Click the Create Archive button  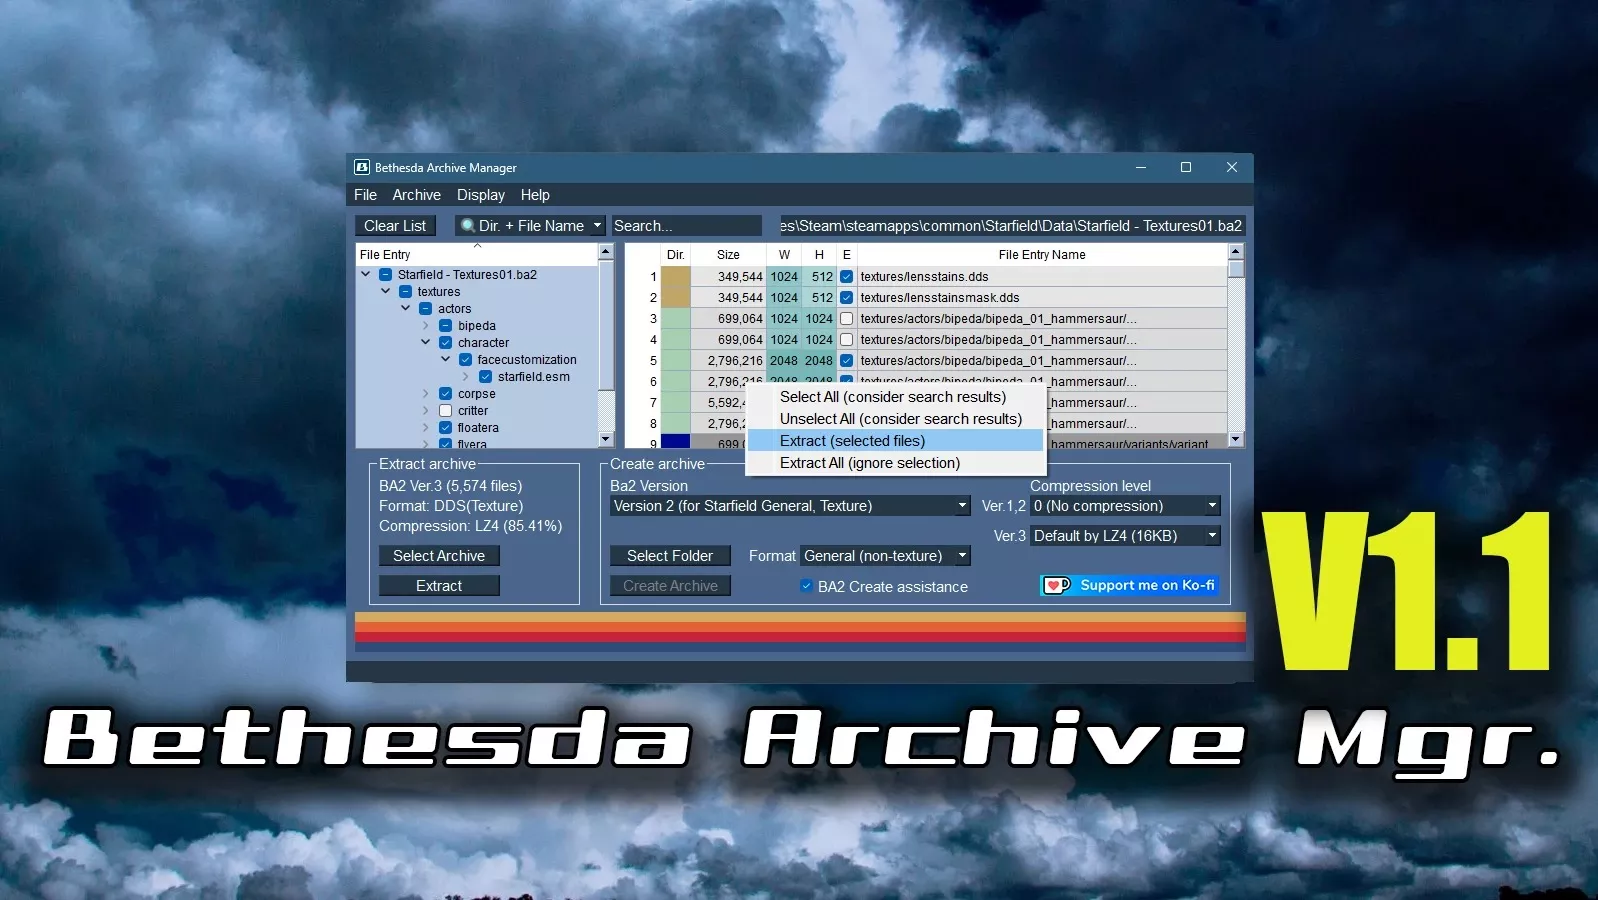coord(670,586)
